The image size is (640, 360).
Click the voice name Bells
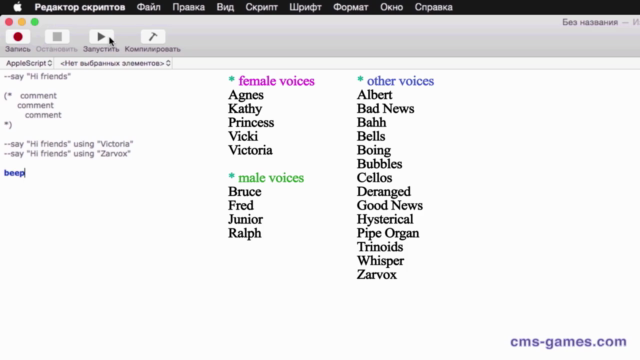point(371,136)
